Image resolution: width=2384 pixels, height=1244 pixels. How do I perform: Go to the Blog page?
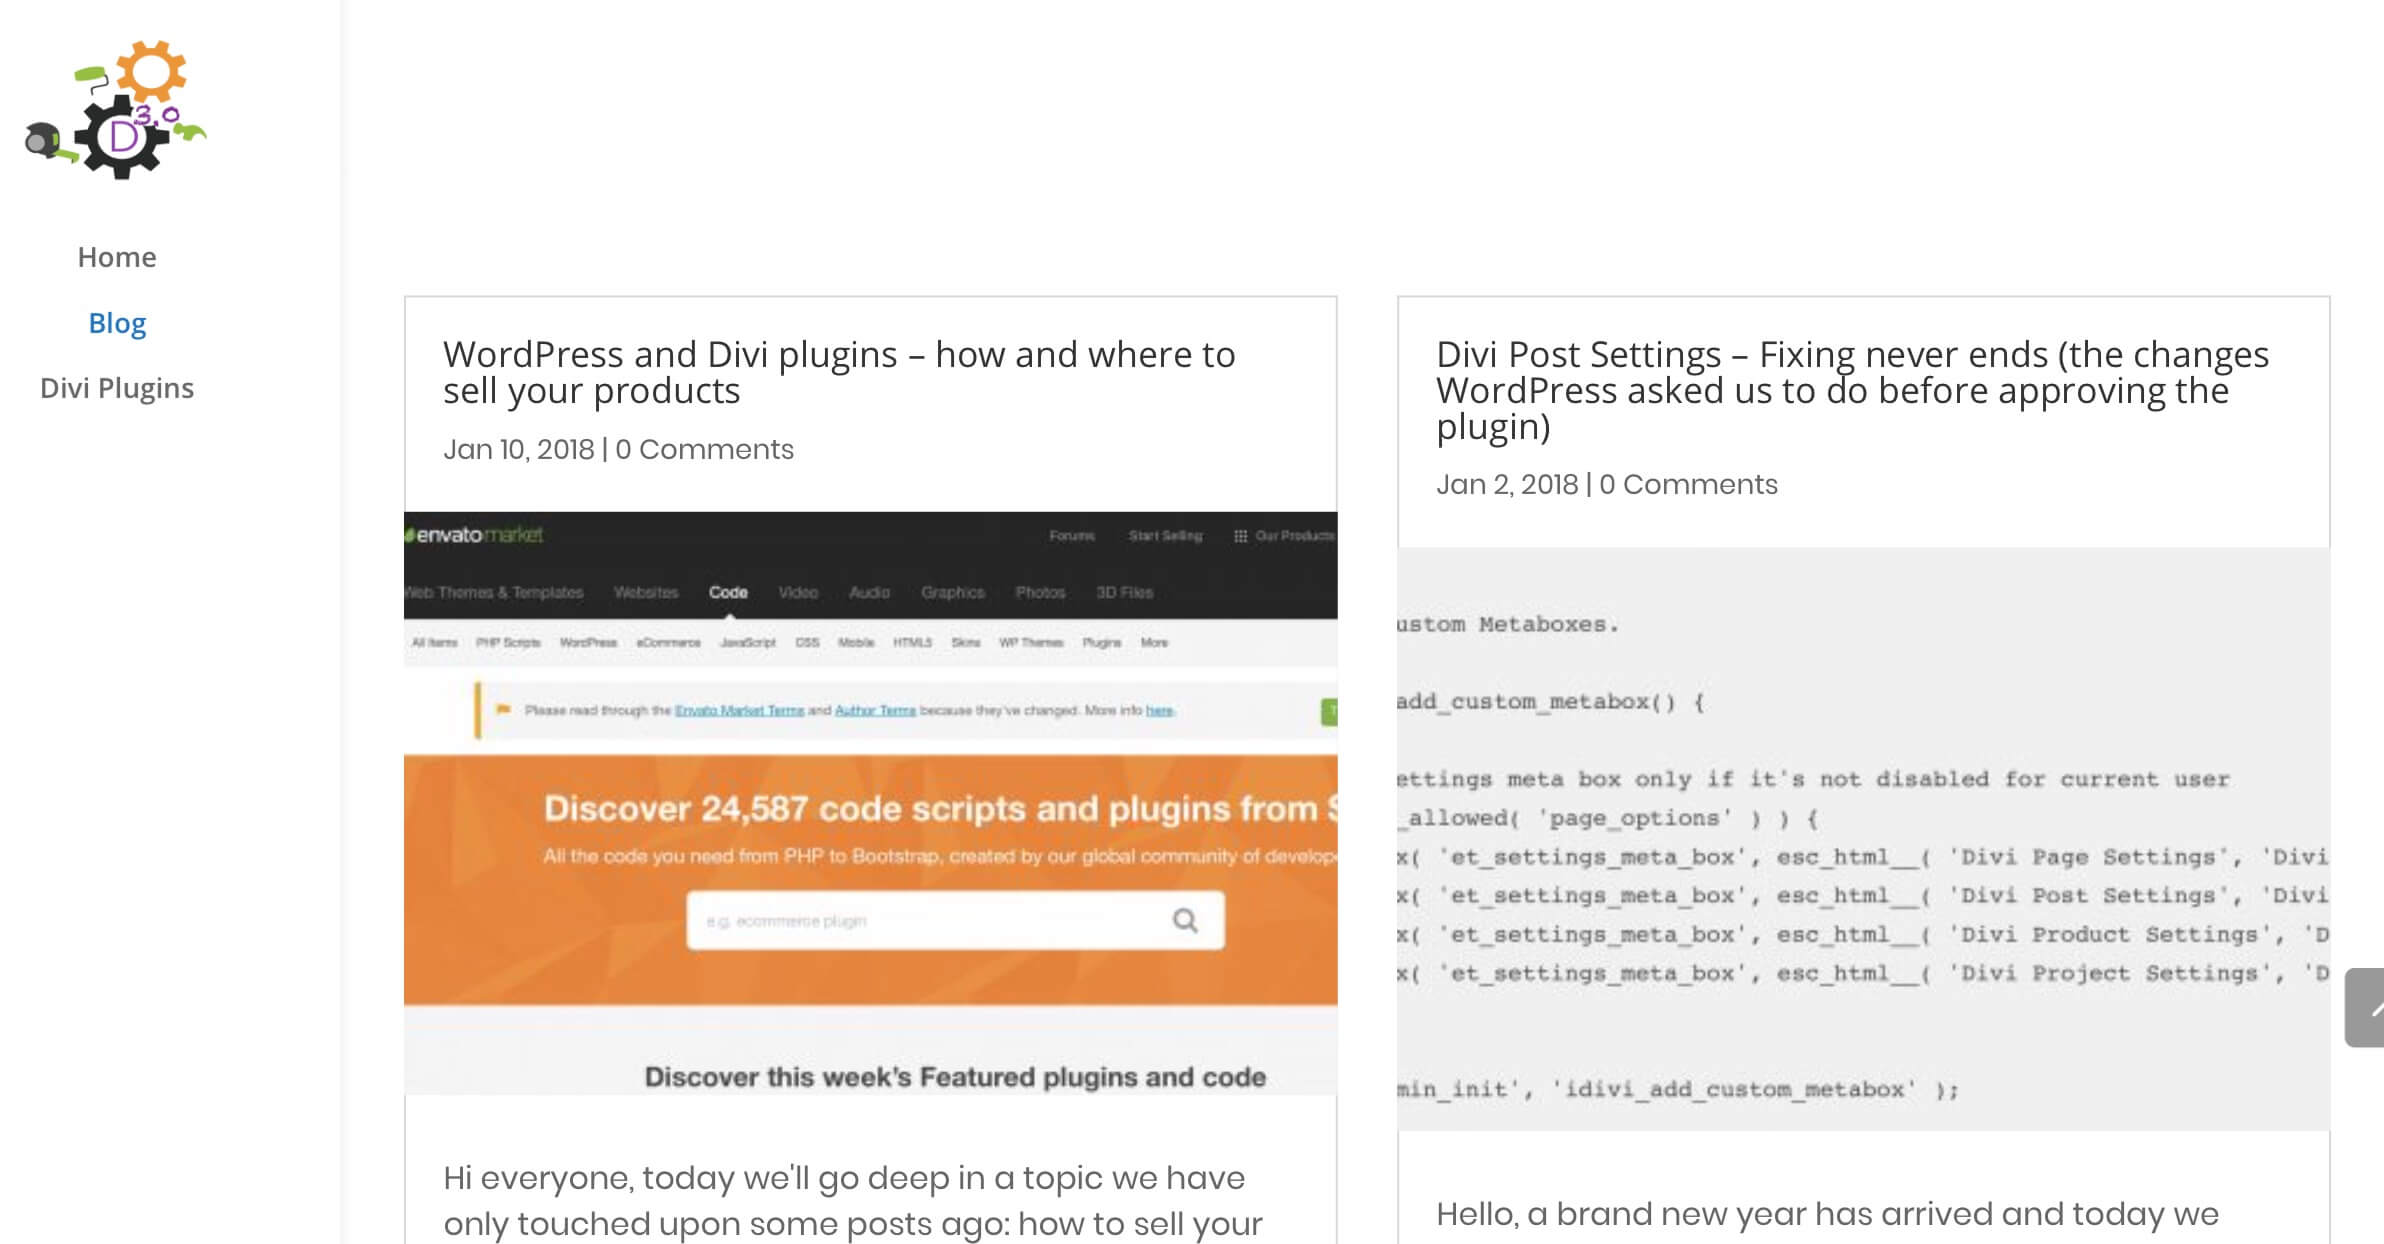tap(117, 323)
